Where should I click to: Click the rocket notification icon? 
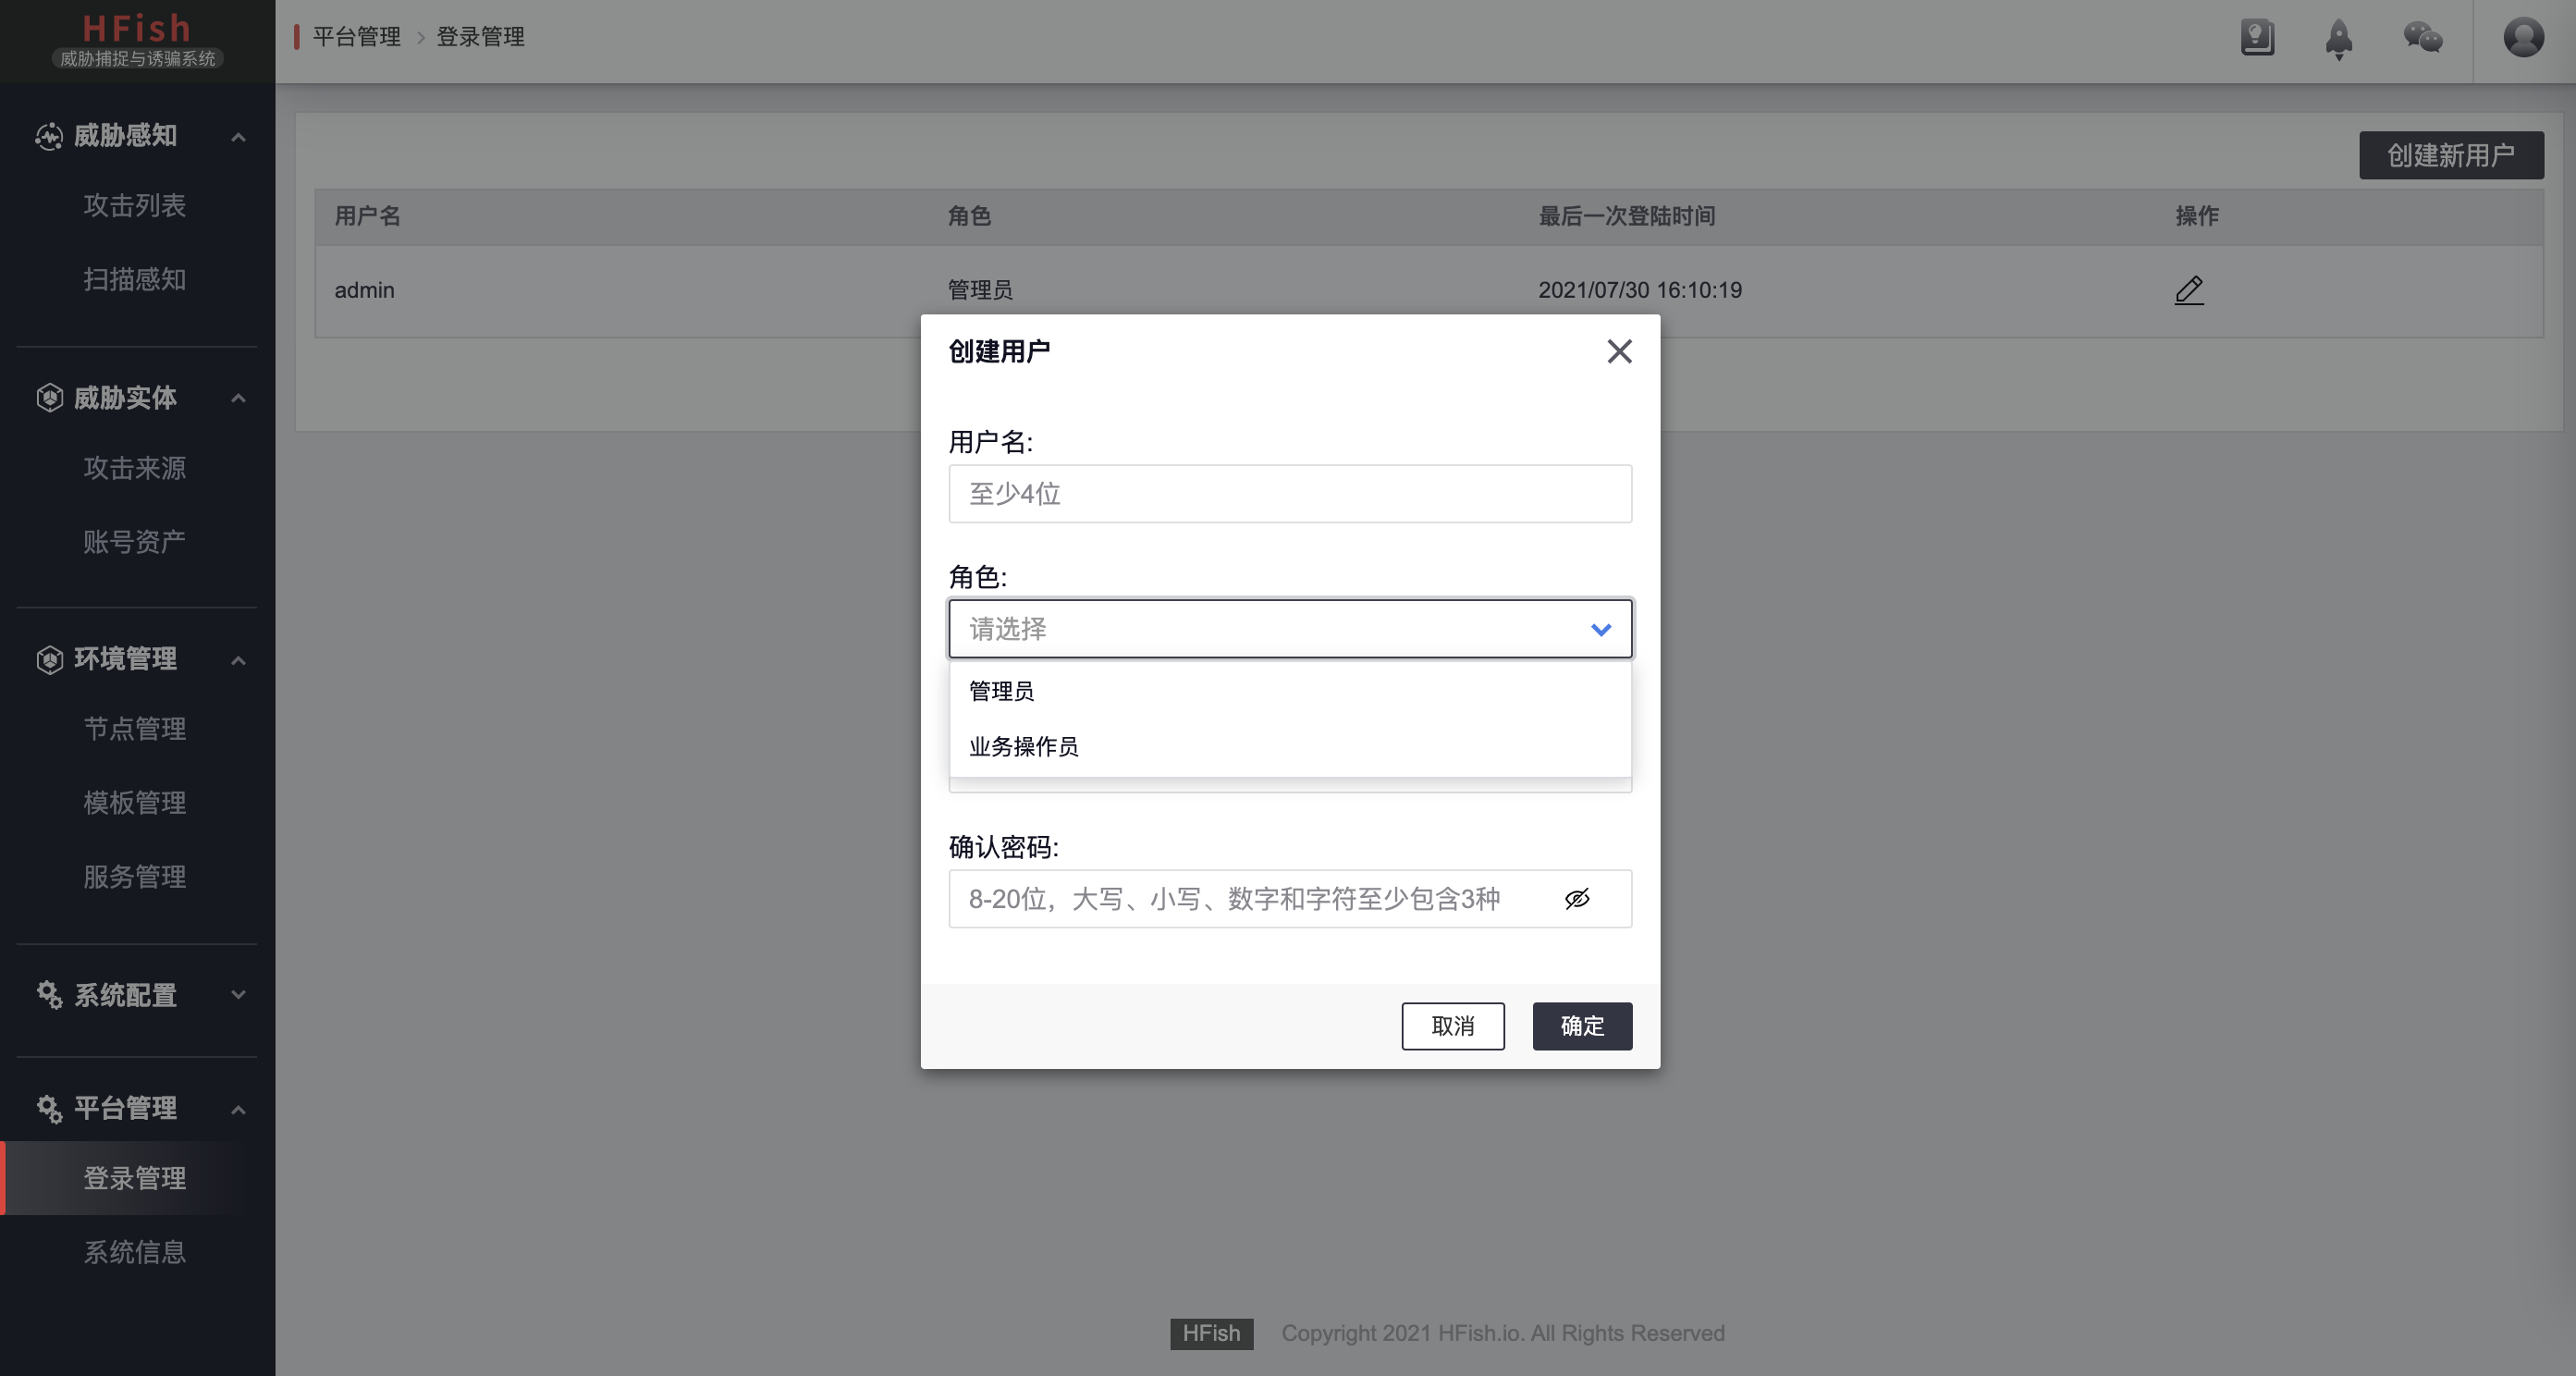(2338, 39)
